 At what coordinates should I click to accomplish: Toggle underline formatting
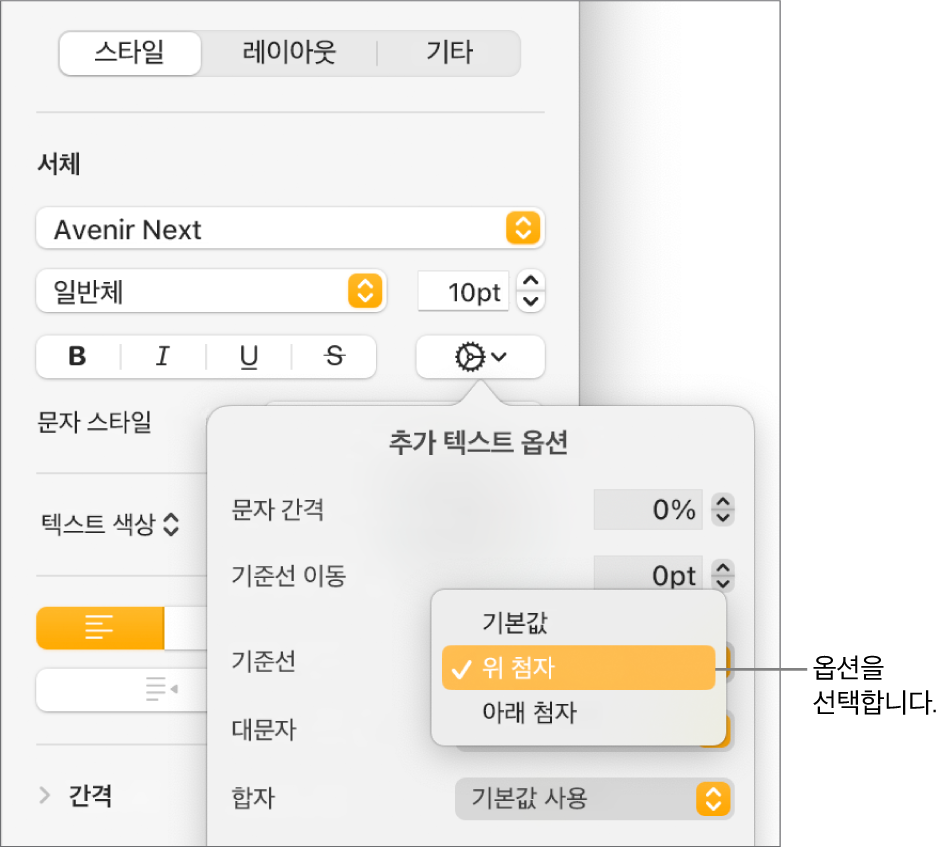248,357
